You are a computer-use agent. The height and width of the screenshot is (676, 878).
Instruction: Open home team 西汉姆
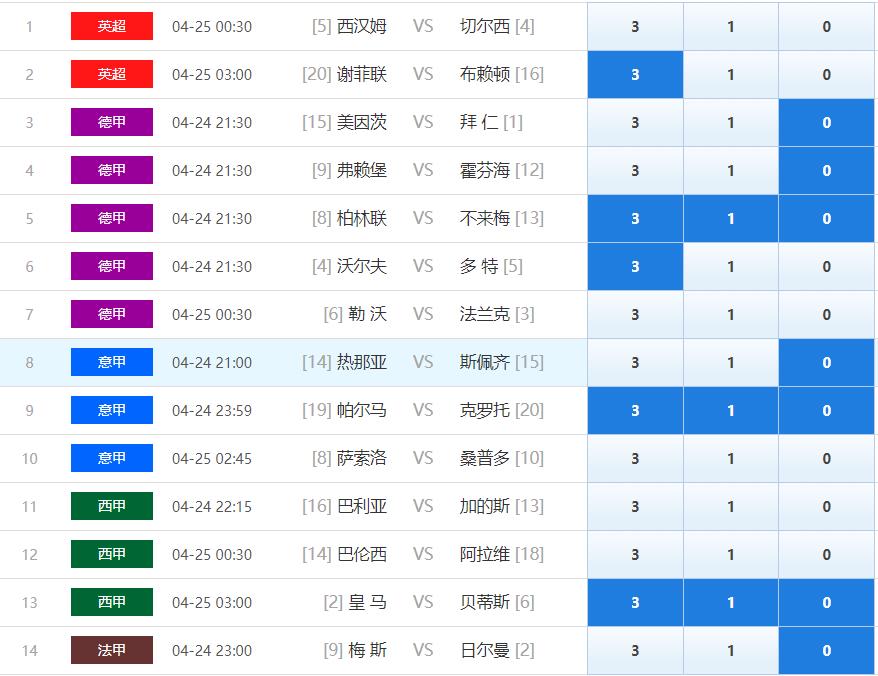(362, 26)
